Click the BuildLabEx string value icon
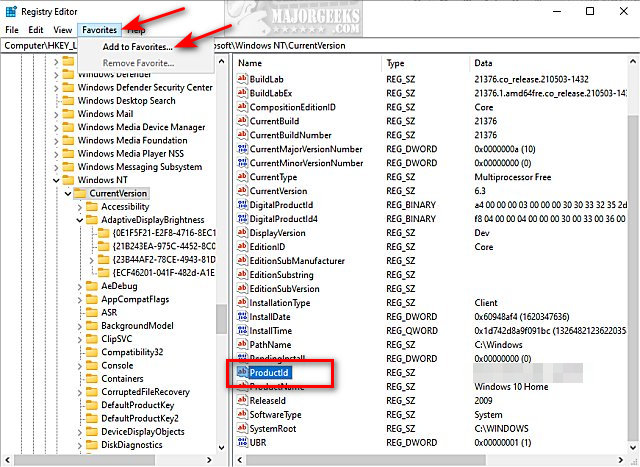Image resolution: width=640 pixels, height=467 pixels. (242, 93)
